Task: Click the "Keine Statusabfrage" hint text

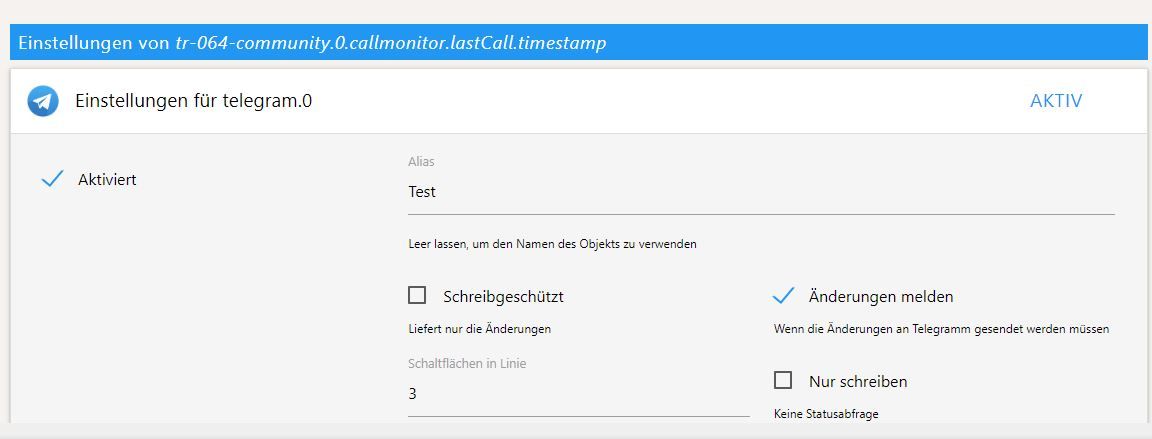Action: [826, 413]
